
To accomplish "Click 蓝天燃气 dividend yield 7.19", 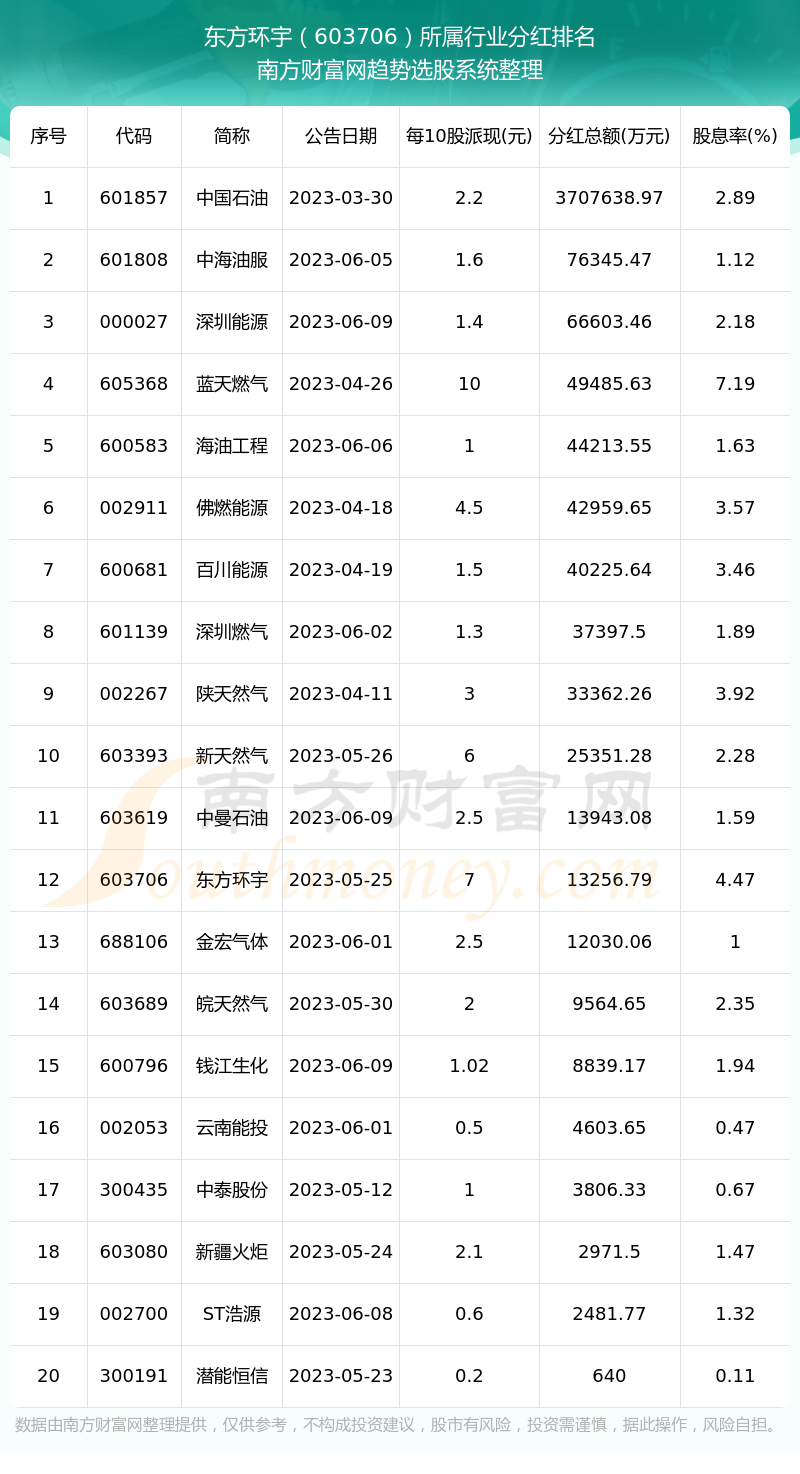I will click(x=734, y=384).
